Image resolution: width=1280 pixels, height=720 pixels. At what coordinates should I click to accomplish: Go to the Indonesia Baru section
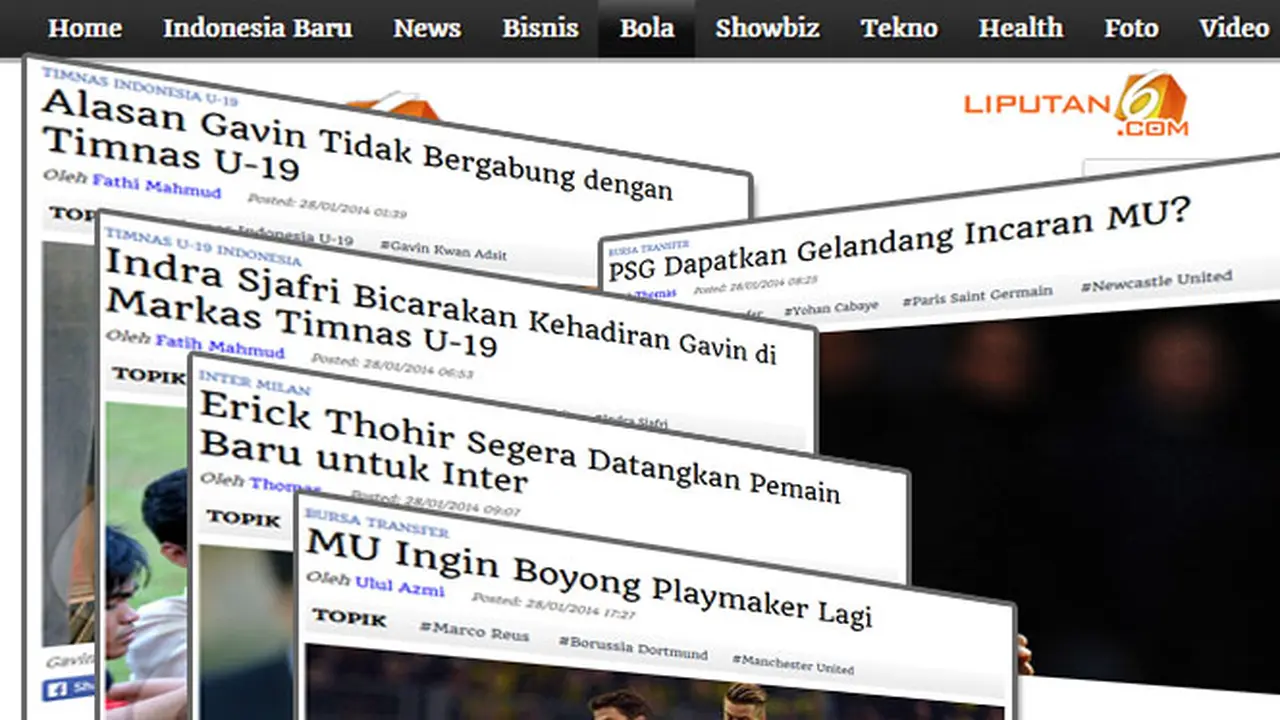click(258, 28)
